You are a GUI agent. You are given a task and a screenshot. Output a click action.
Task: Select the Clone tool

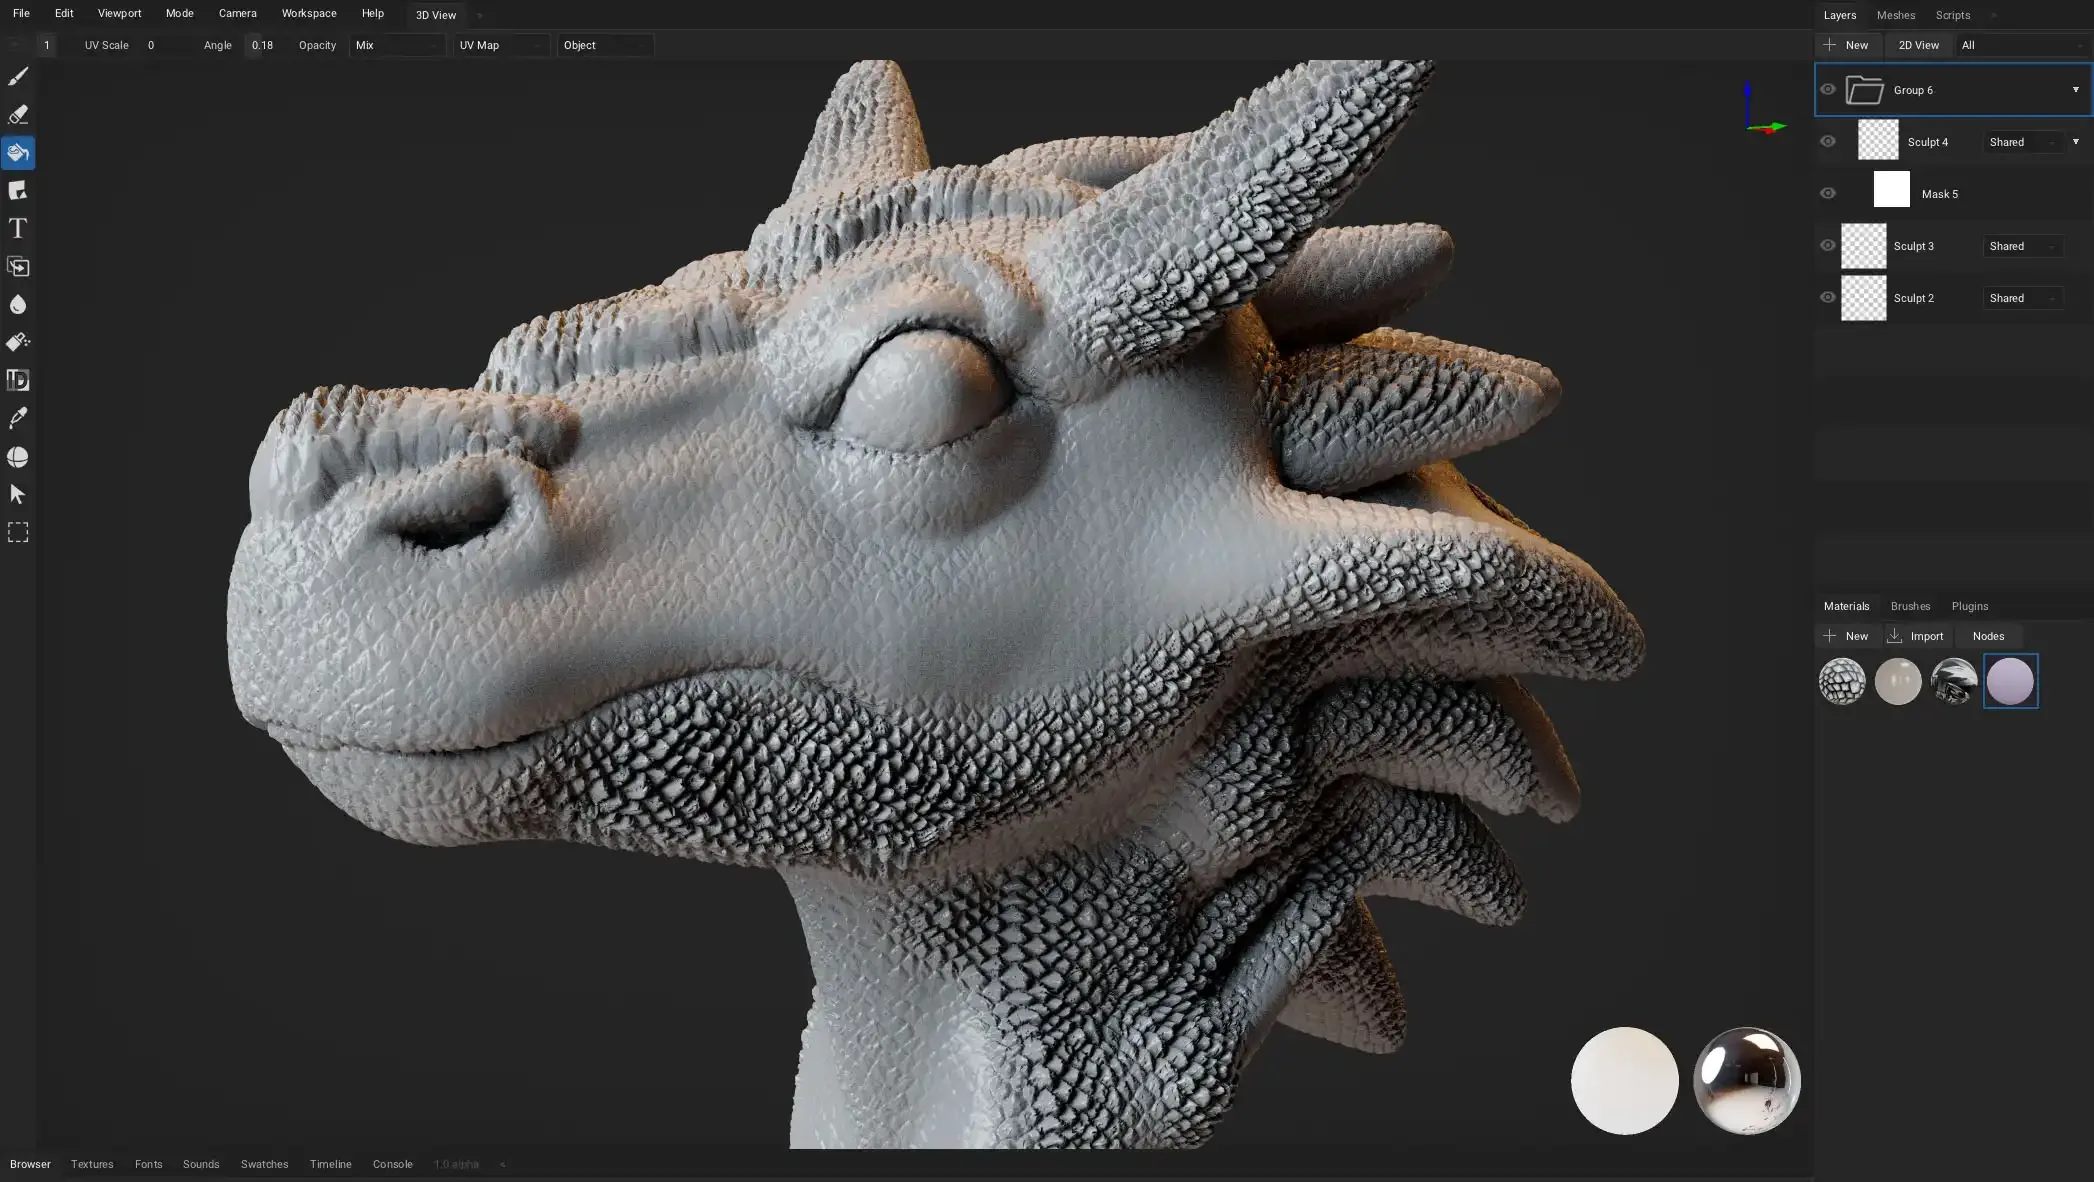click(18, 267)
